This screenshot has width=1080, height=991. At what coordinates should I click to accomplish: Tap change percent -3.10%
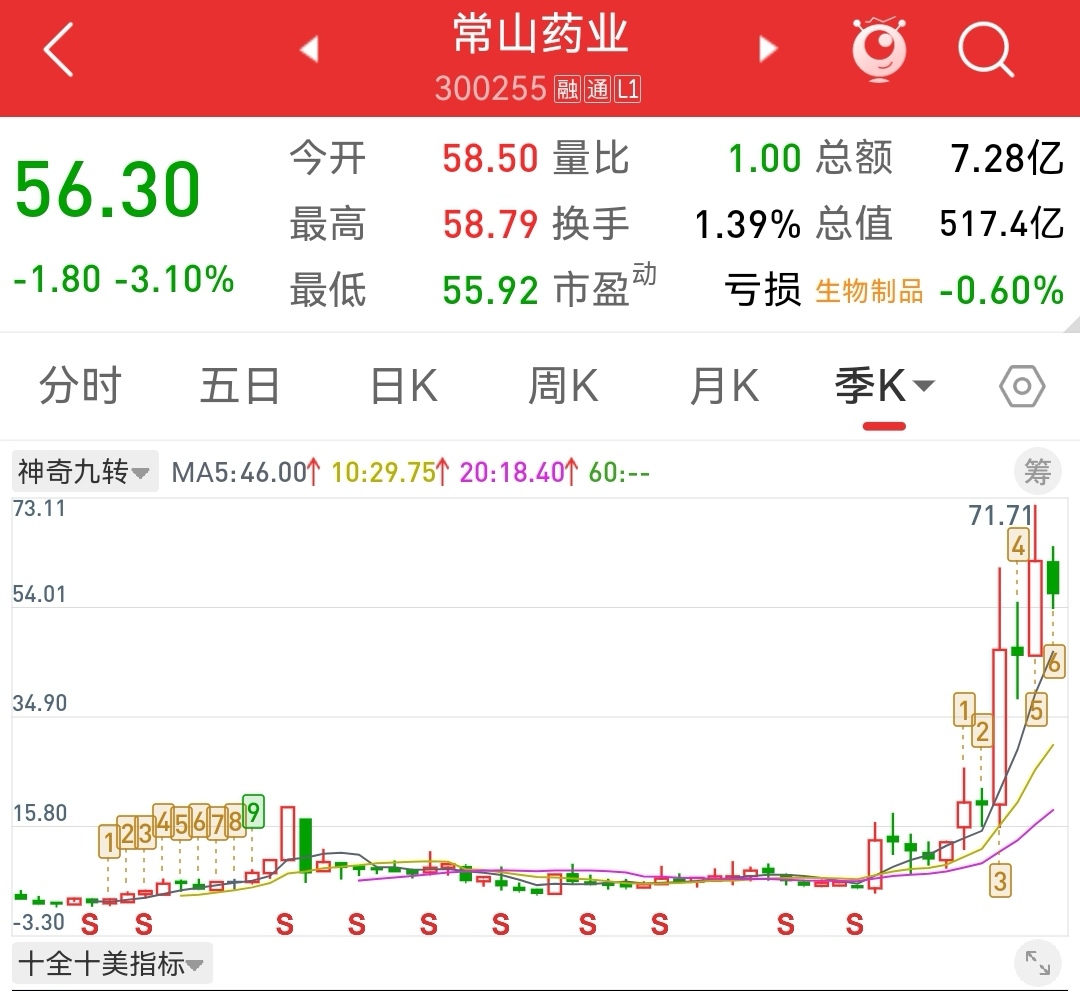(x=174, y=280)
